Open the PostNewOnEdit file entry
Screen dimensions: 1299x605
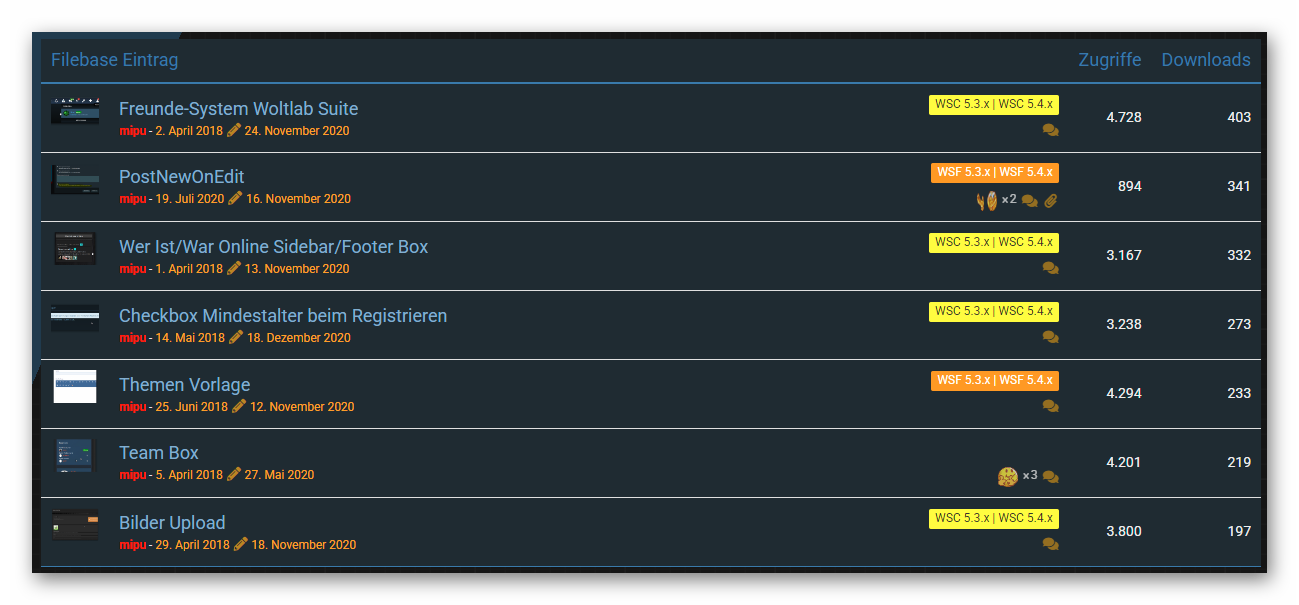[181, 177]
